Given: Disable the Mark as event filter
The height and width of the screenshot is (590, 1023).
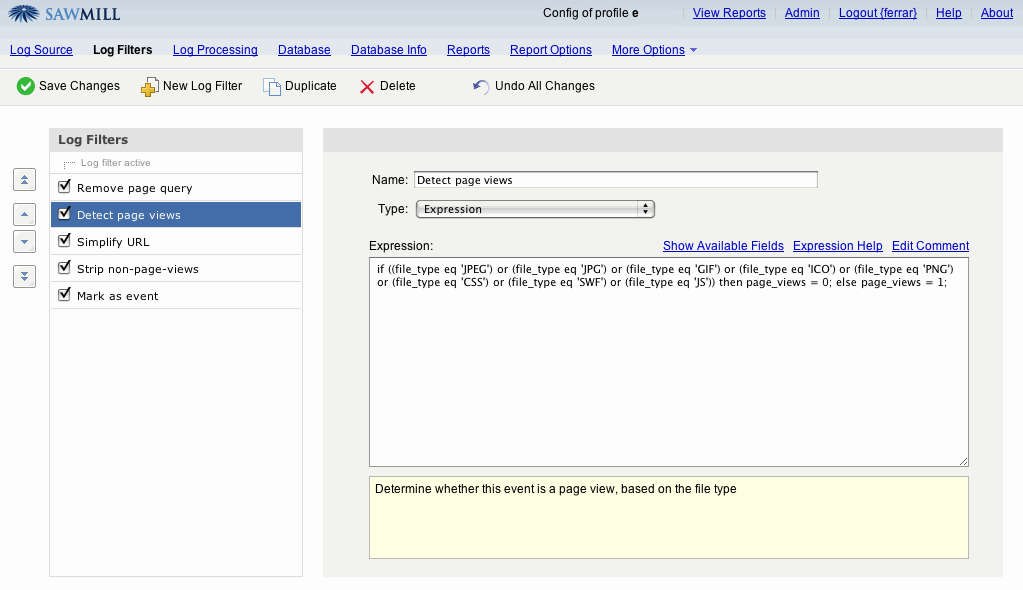Looking at the screenshot, I should tap(65, 295).
